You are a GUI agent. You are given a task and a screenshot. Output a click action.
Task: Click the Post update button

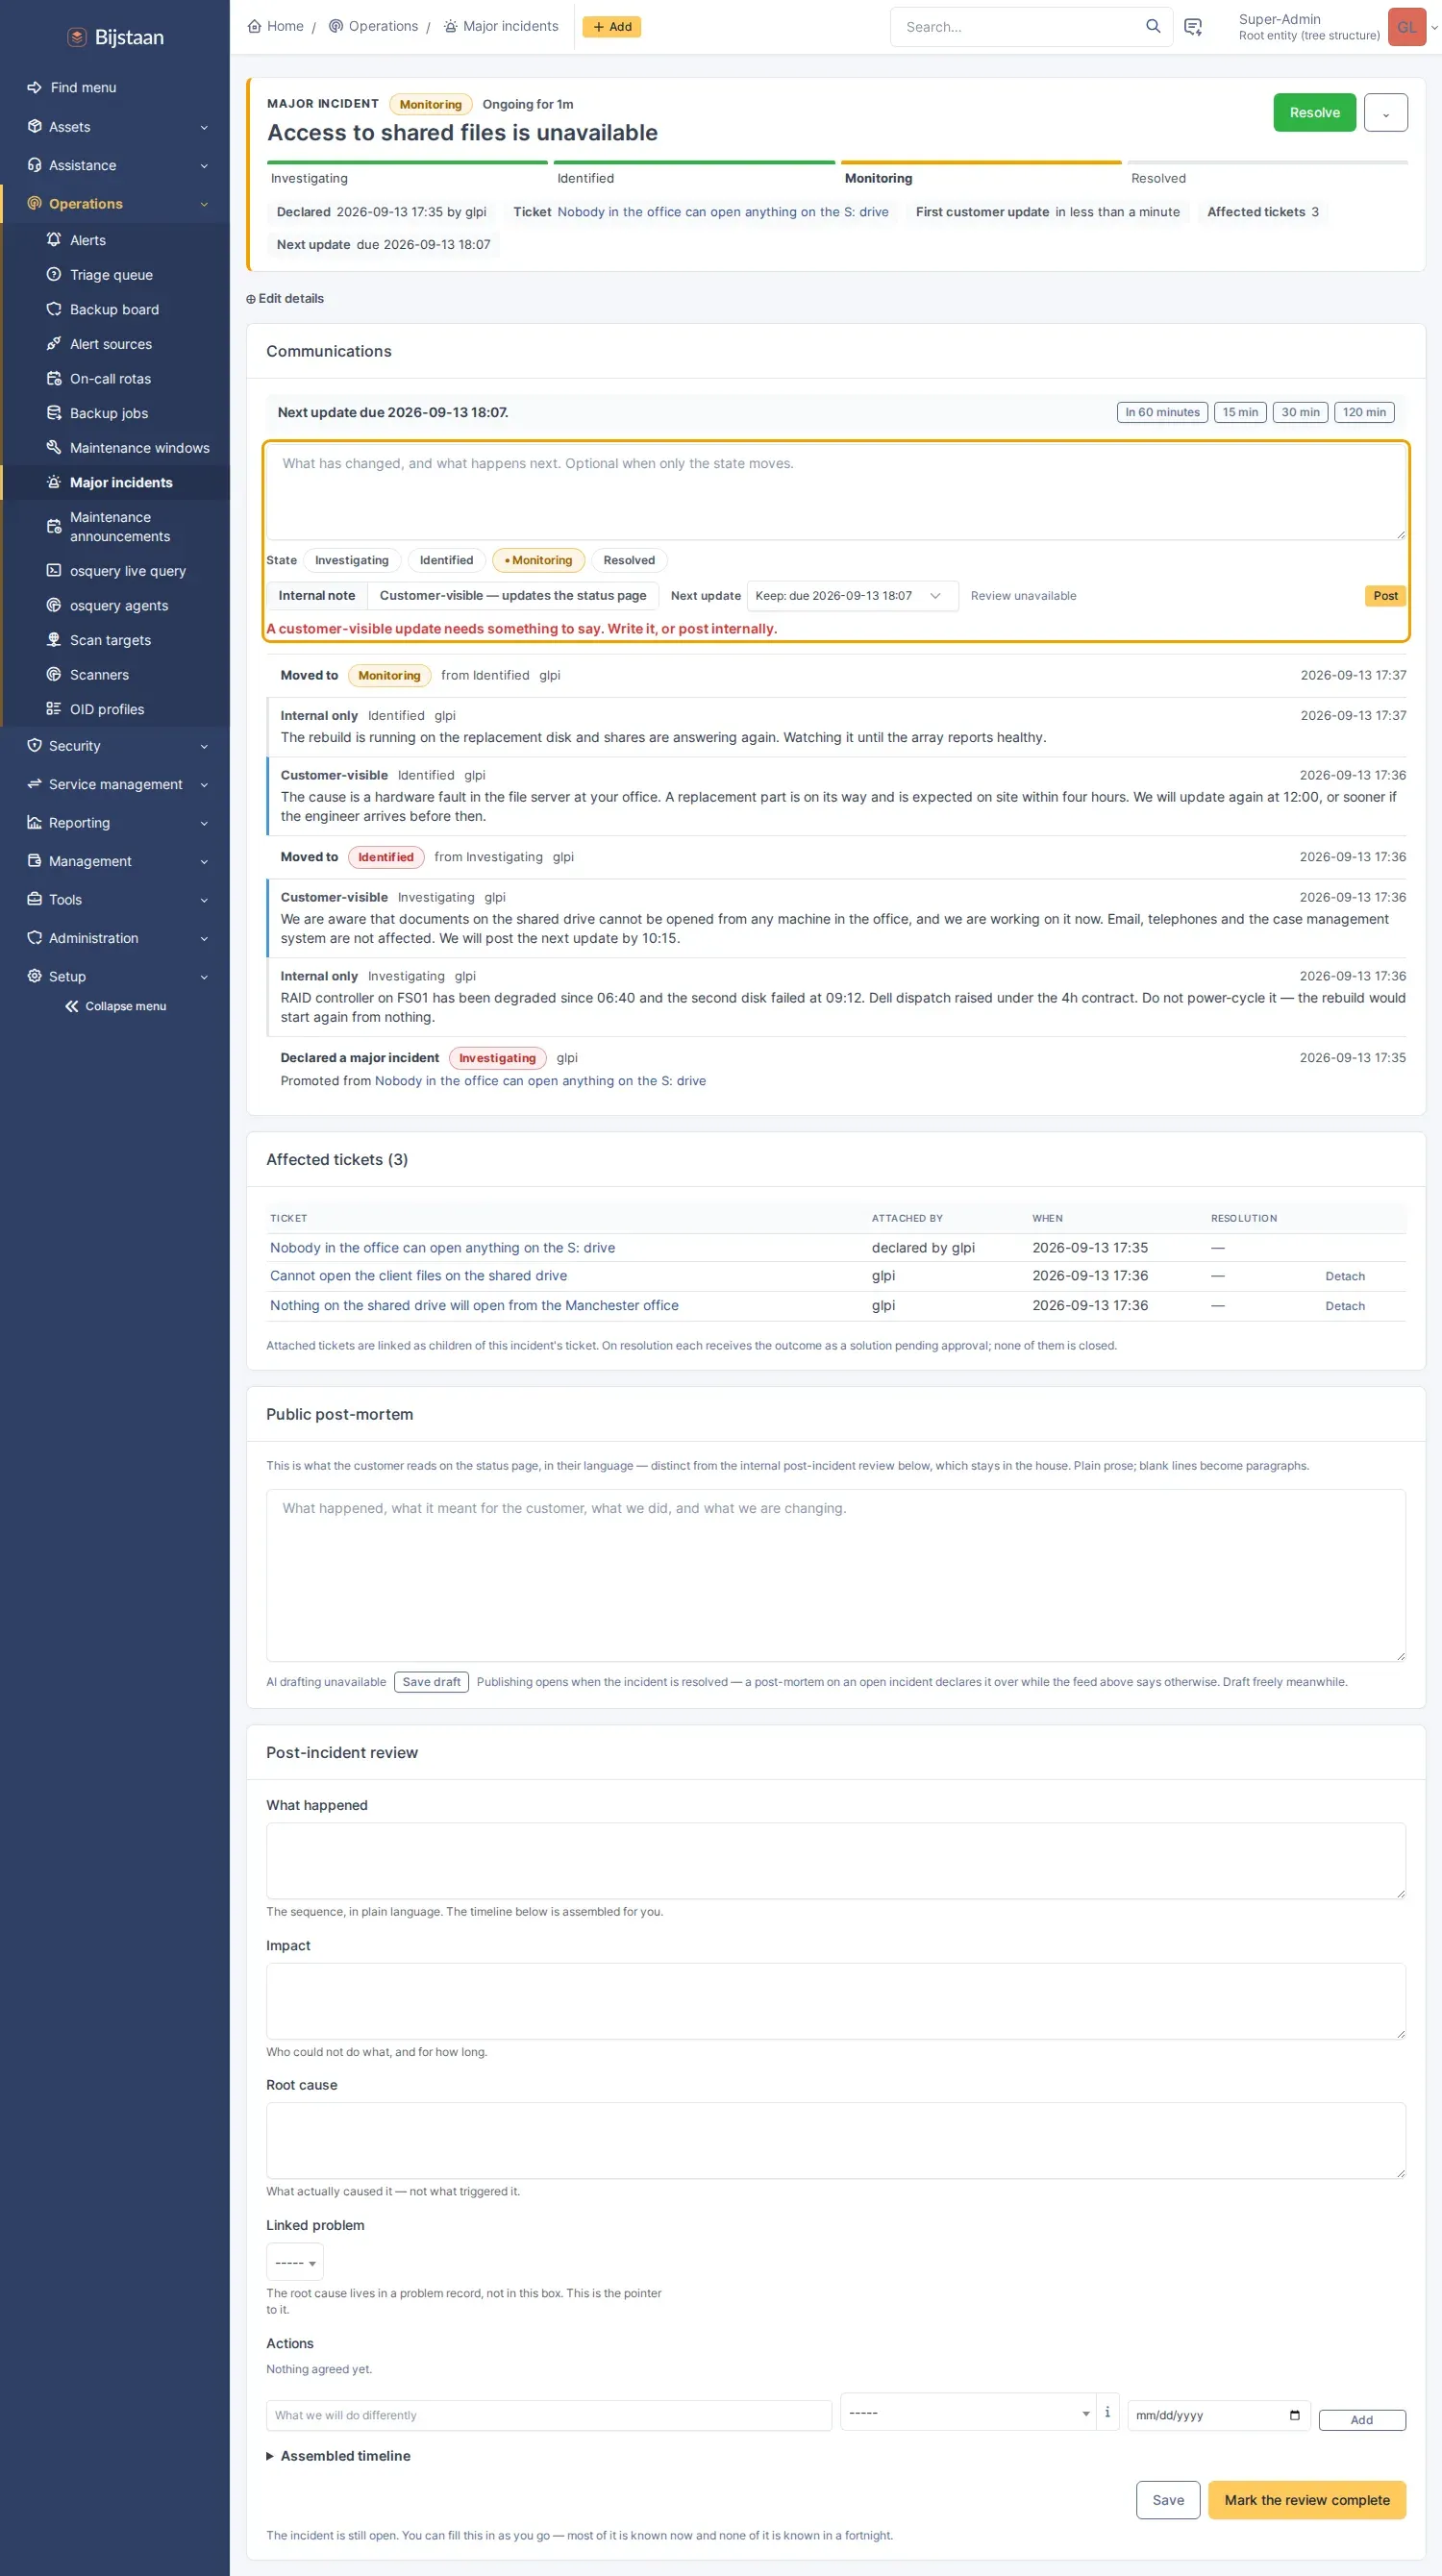pyautogui.click(x=1385, y=596)
